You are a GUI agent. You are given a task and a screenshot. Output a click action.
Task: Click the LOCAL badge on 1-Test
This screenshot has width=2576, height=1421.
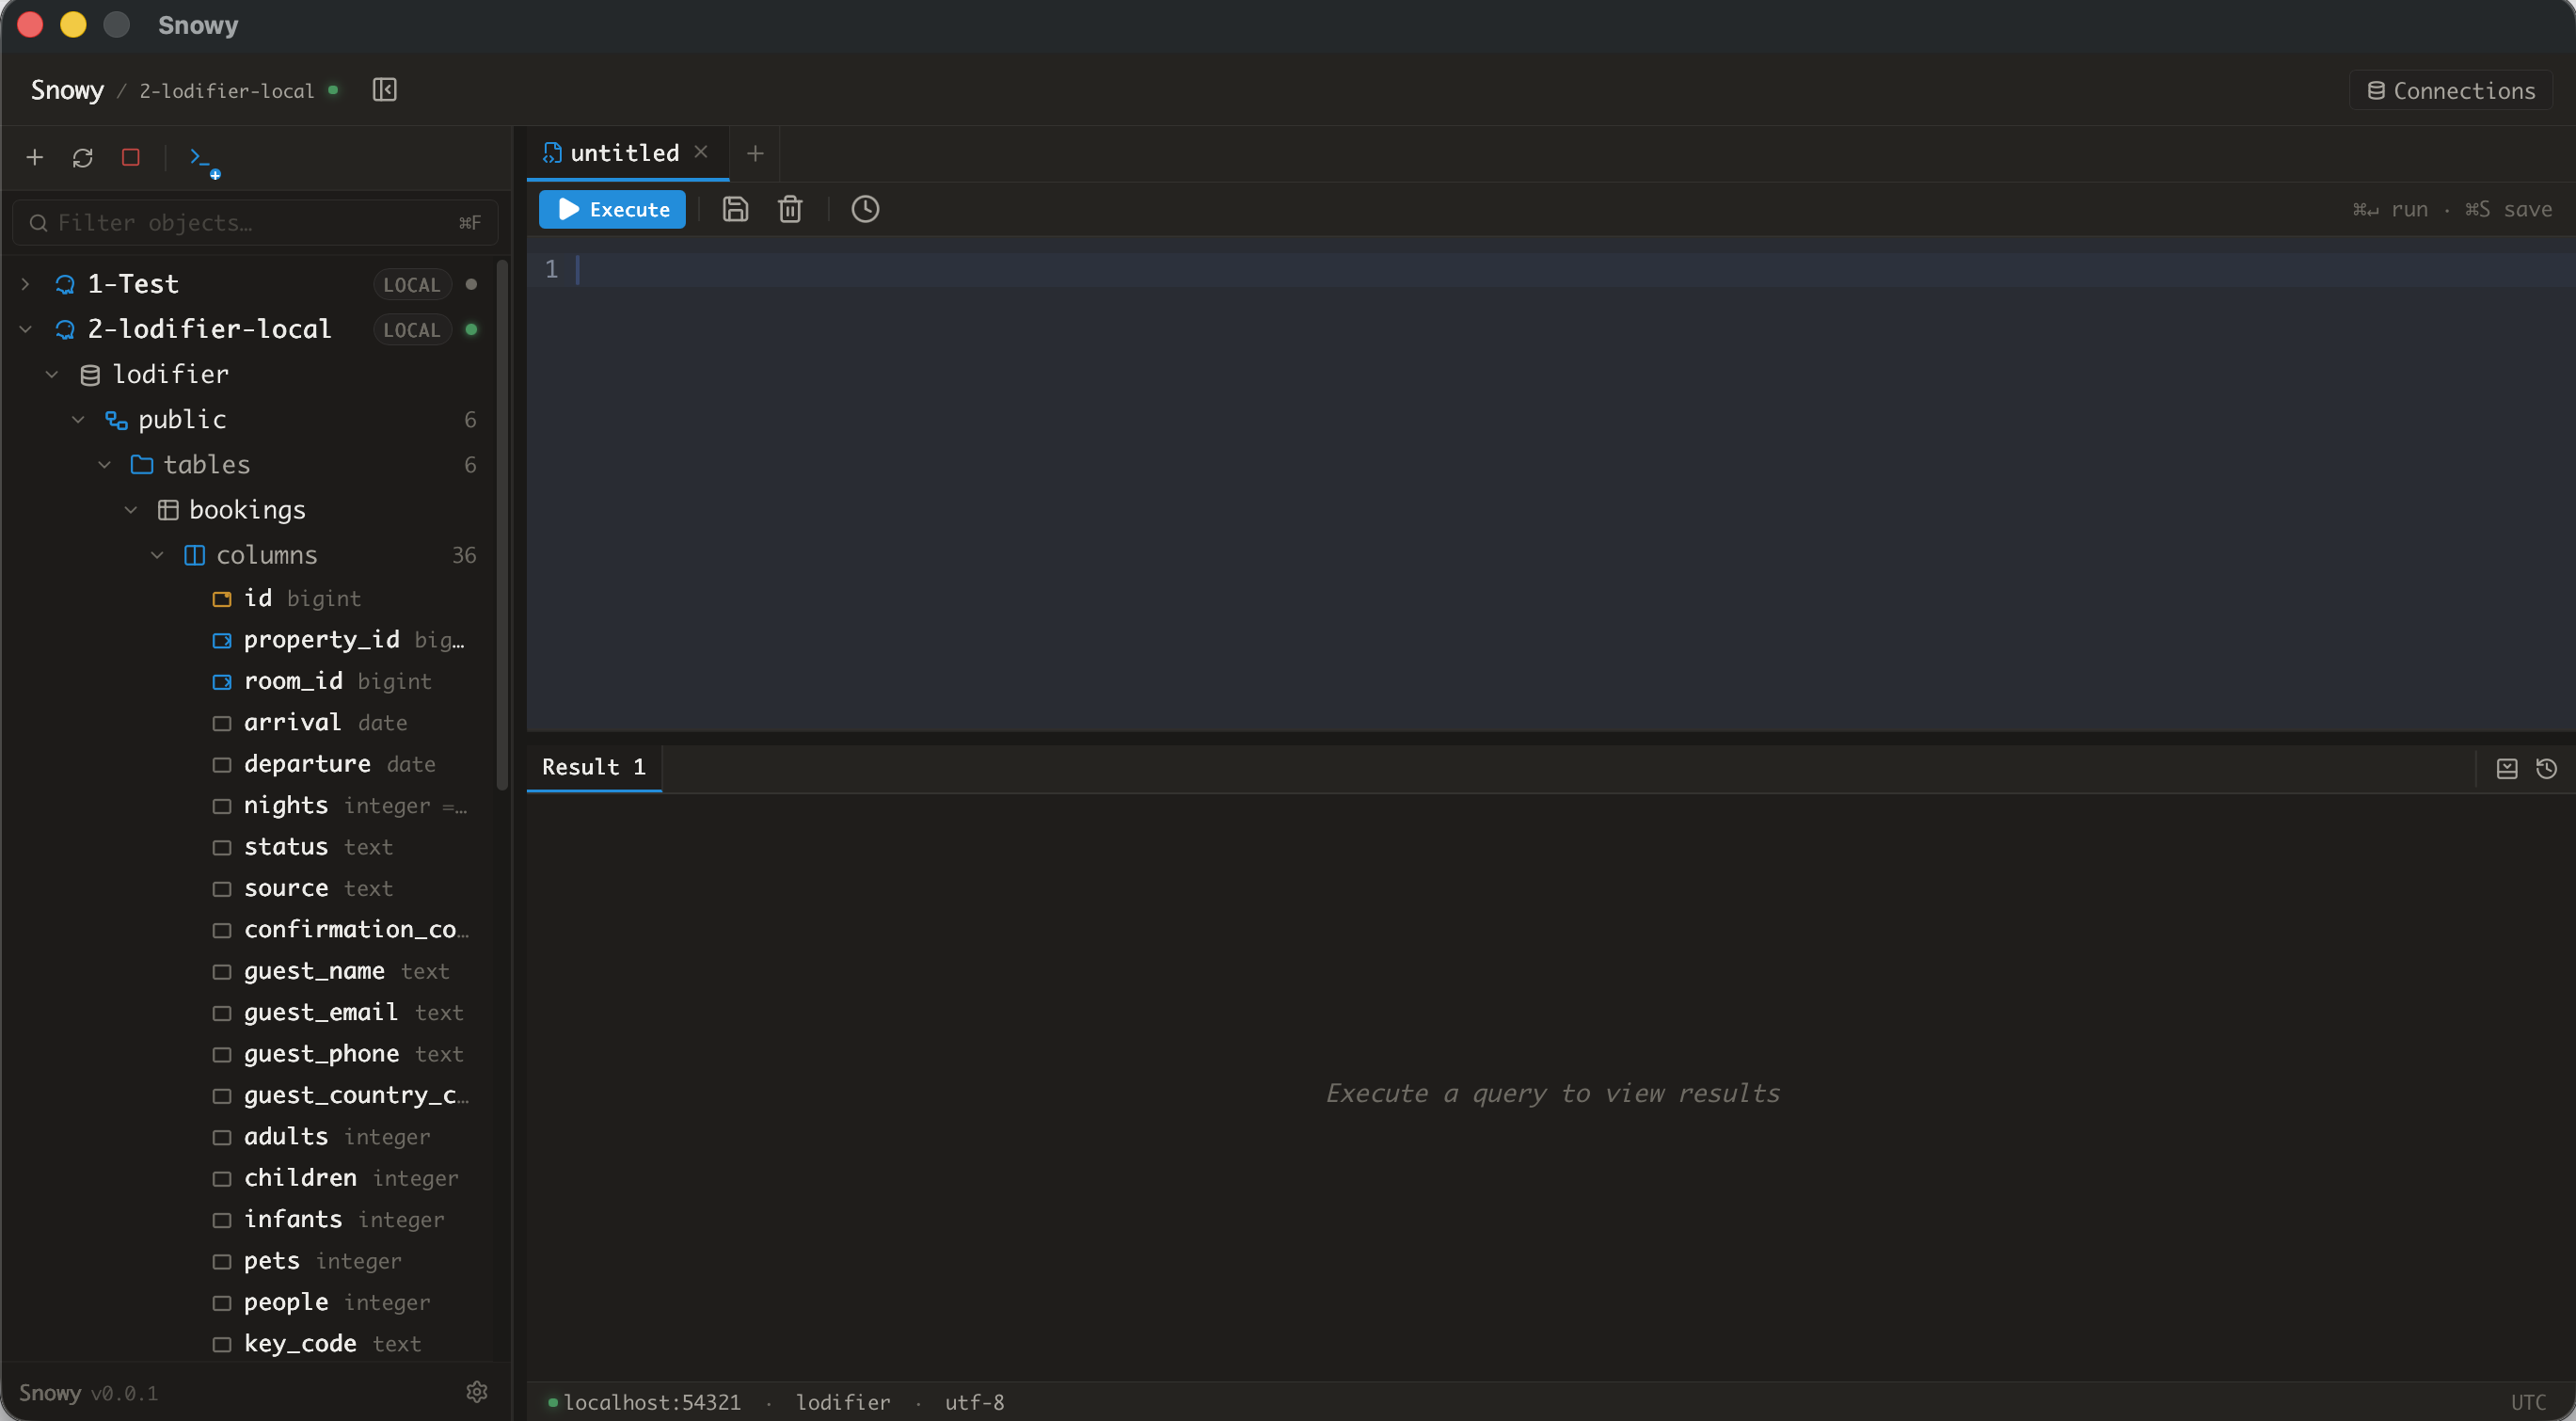tap(412, 285)
